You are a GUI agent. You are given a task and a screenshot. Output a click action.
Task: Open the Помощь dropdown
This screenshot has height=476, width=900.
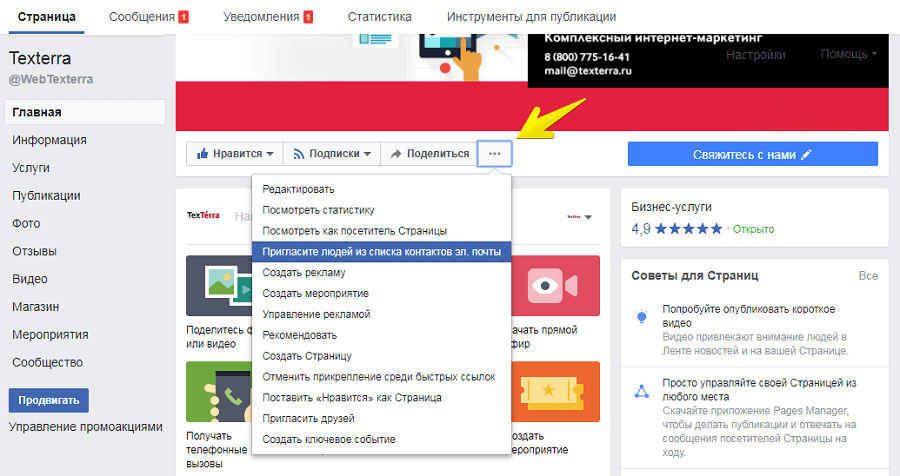pyautogui.click(x=849, y=54)
